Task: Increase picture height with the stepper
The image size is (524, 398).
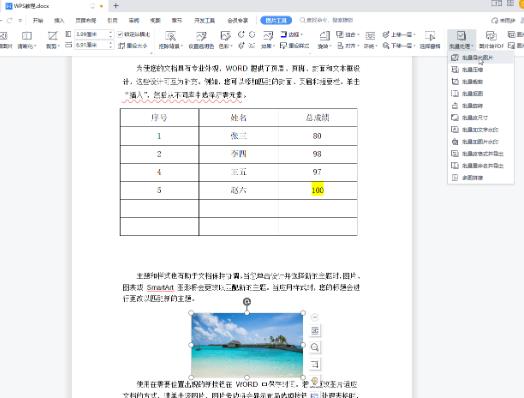Action: click(111, 33)
